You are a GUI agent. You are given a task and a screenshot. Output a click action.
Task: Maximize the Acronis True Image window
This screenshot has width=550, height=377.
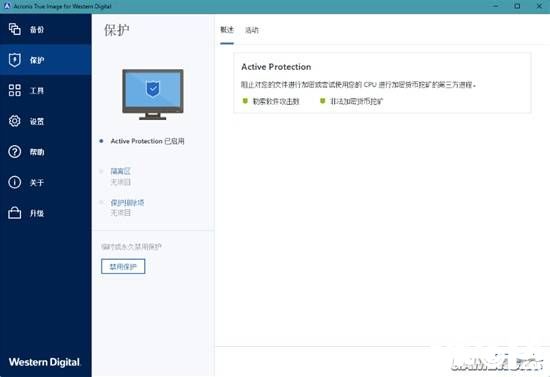[x=517, y=6]
